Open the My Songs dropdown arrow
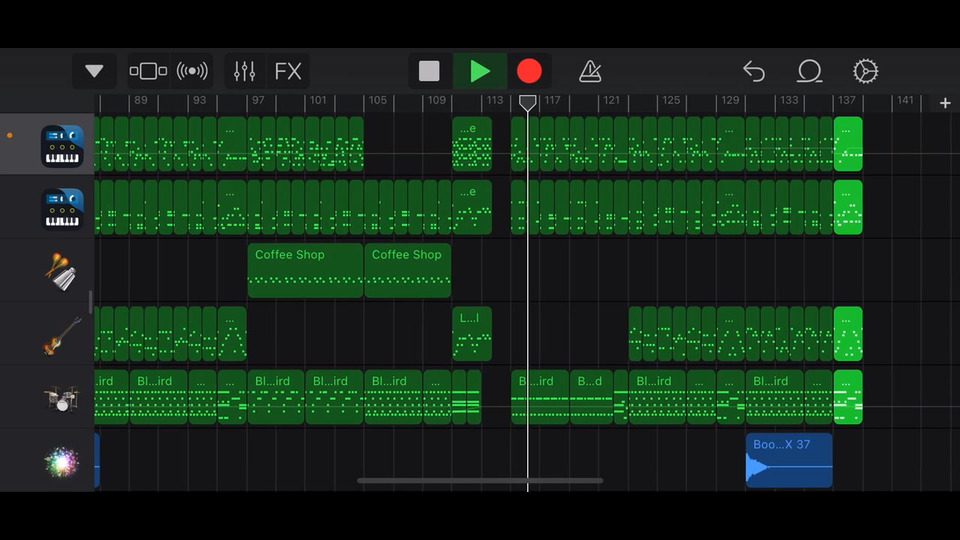This screenshot has width=960, height=540. point(94,71)
